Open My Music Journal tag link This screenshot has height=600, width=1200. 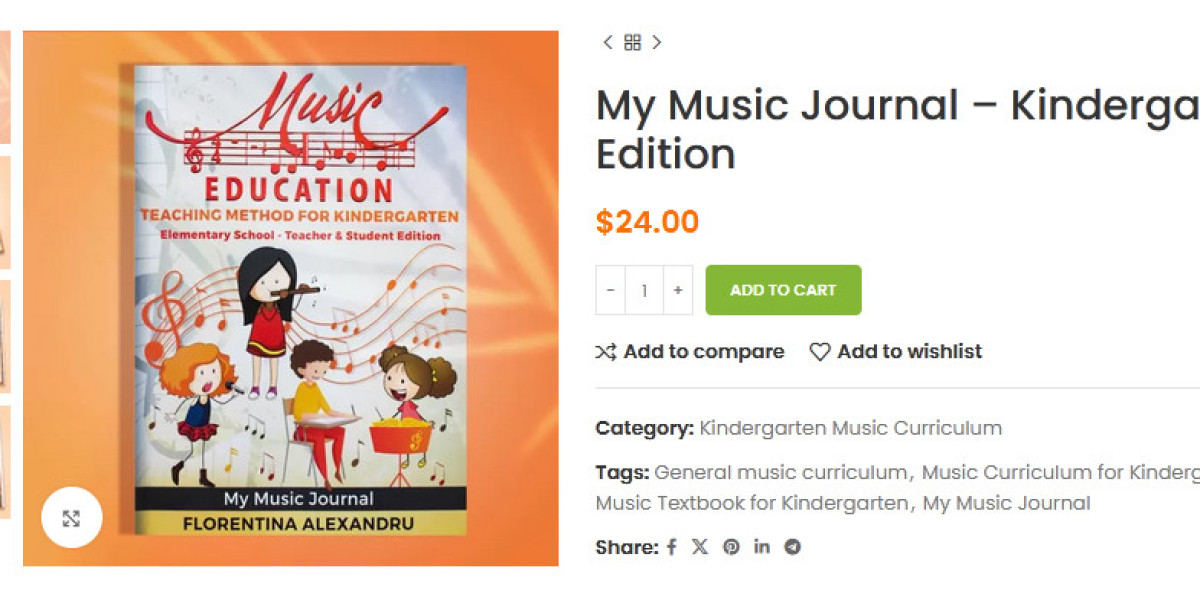click(x=1006, y=503)
